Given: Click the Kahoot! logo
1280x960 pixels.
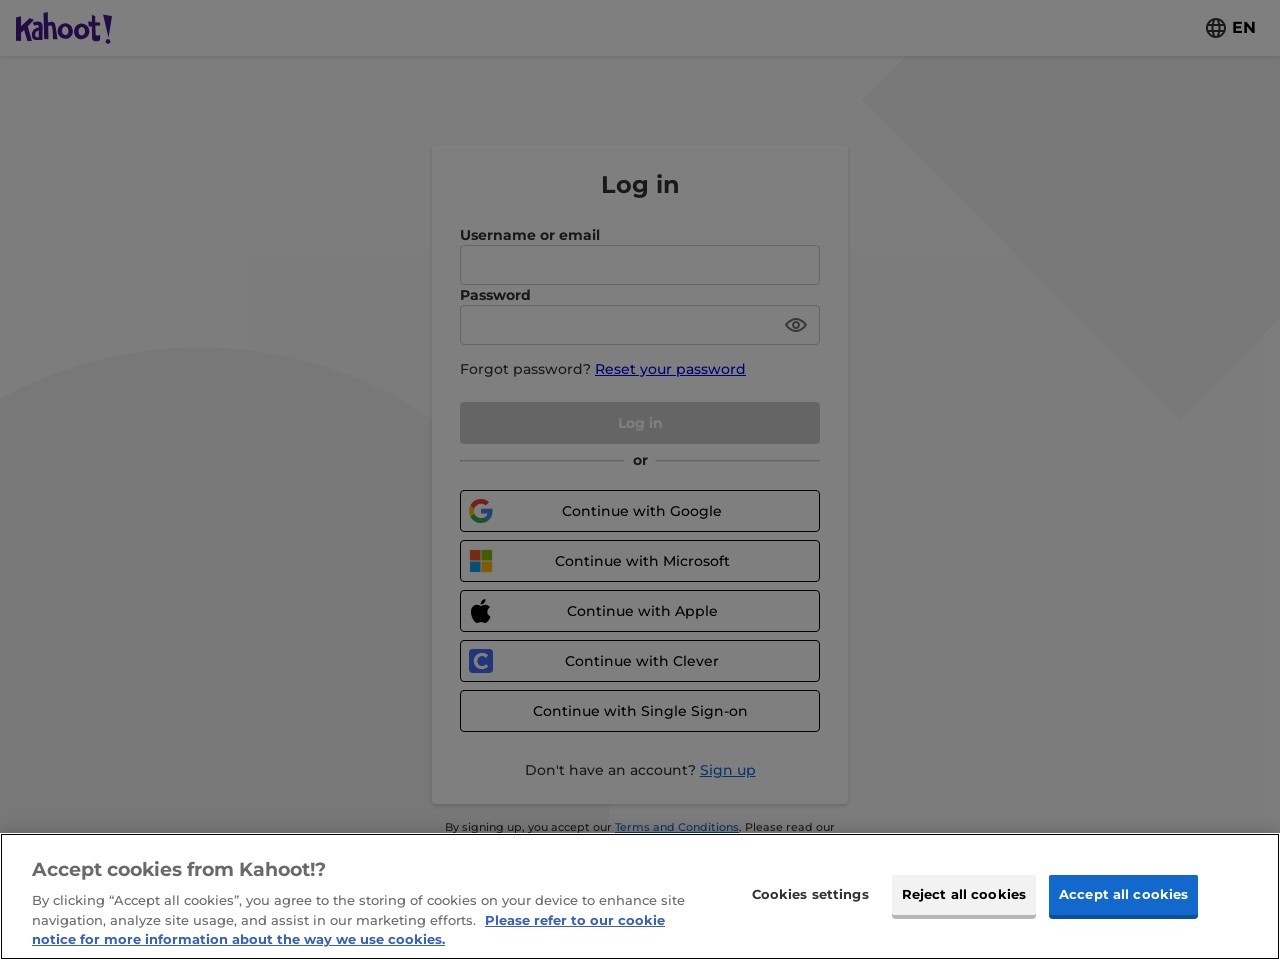Looking at the screenshot, I should (x=64, y=28).
